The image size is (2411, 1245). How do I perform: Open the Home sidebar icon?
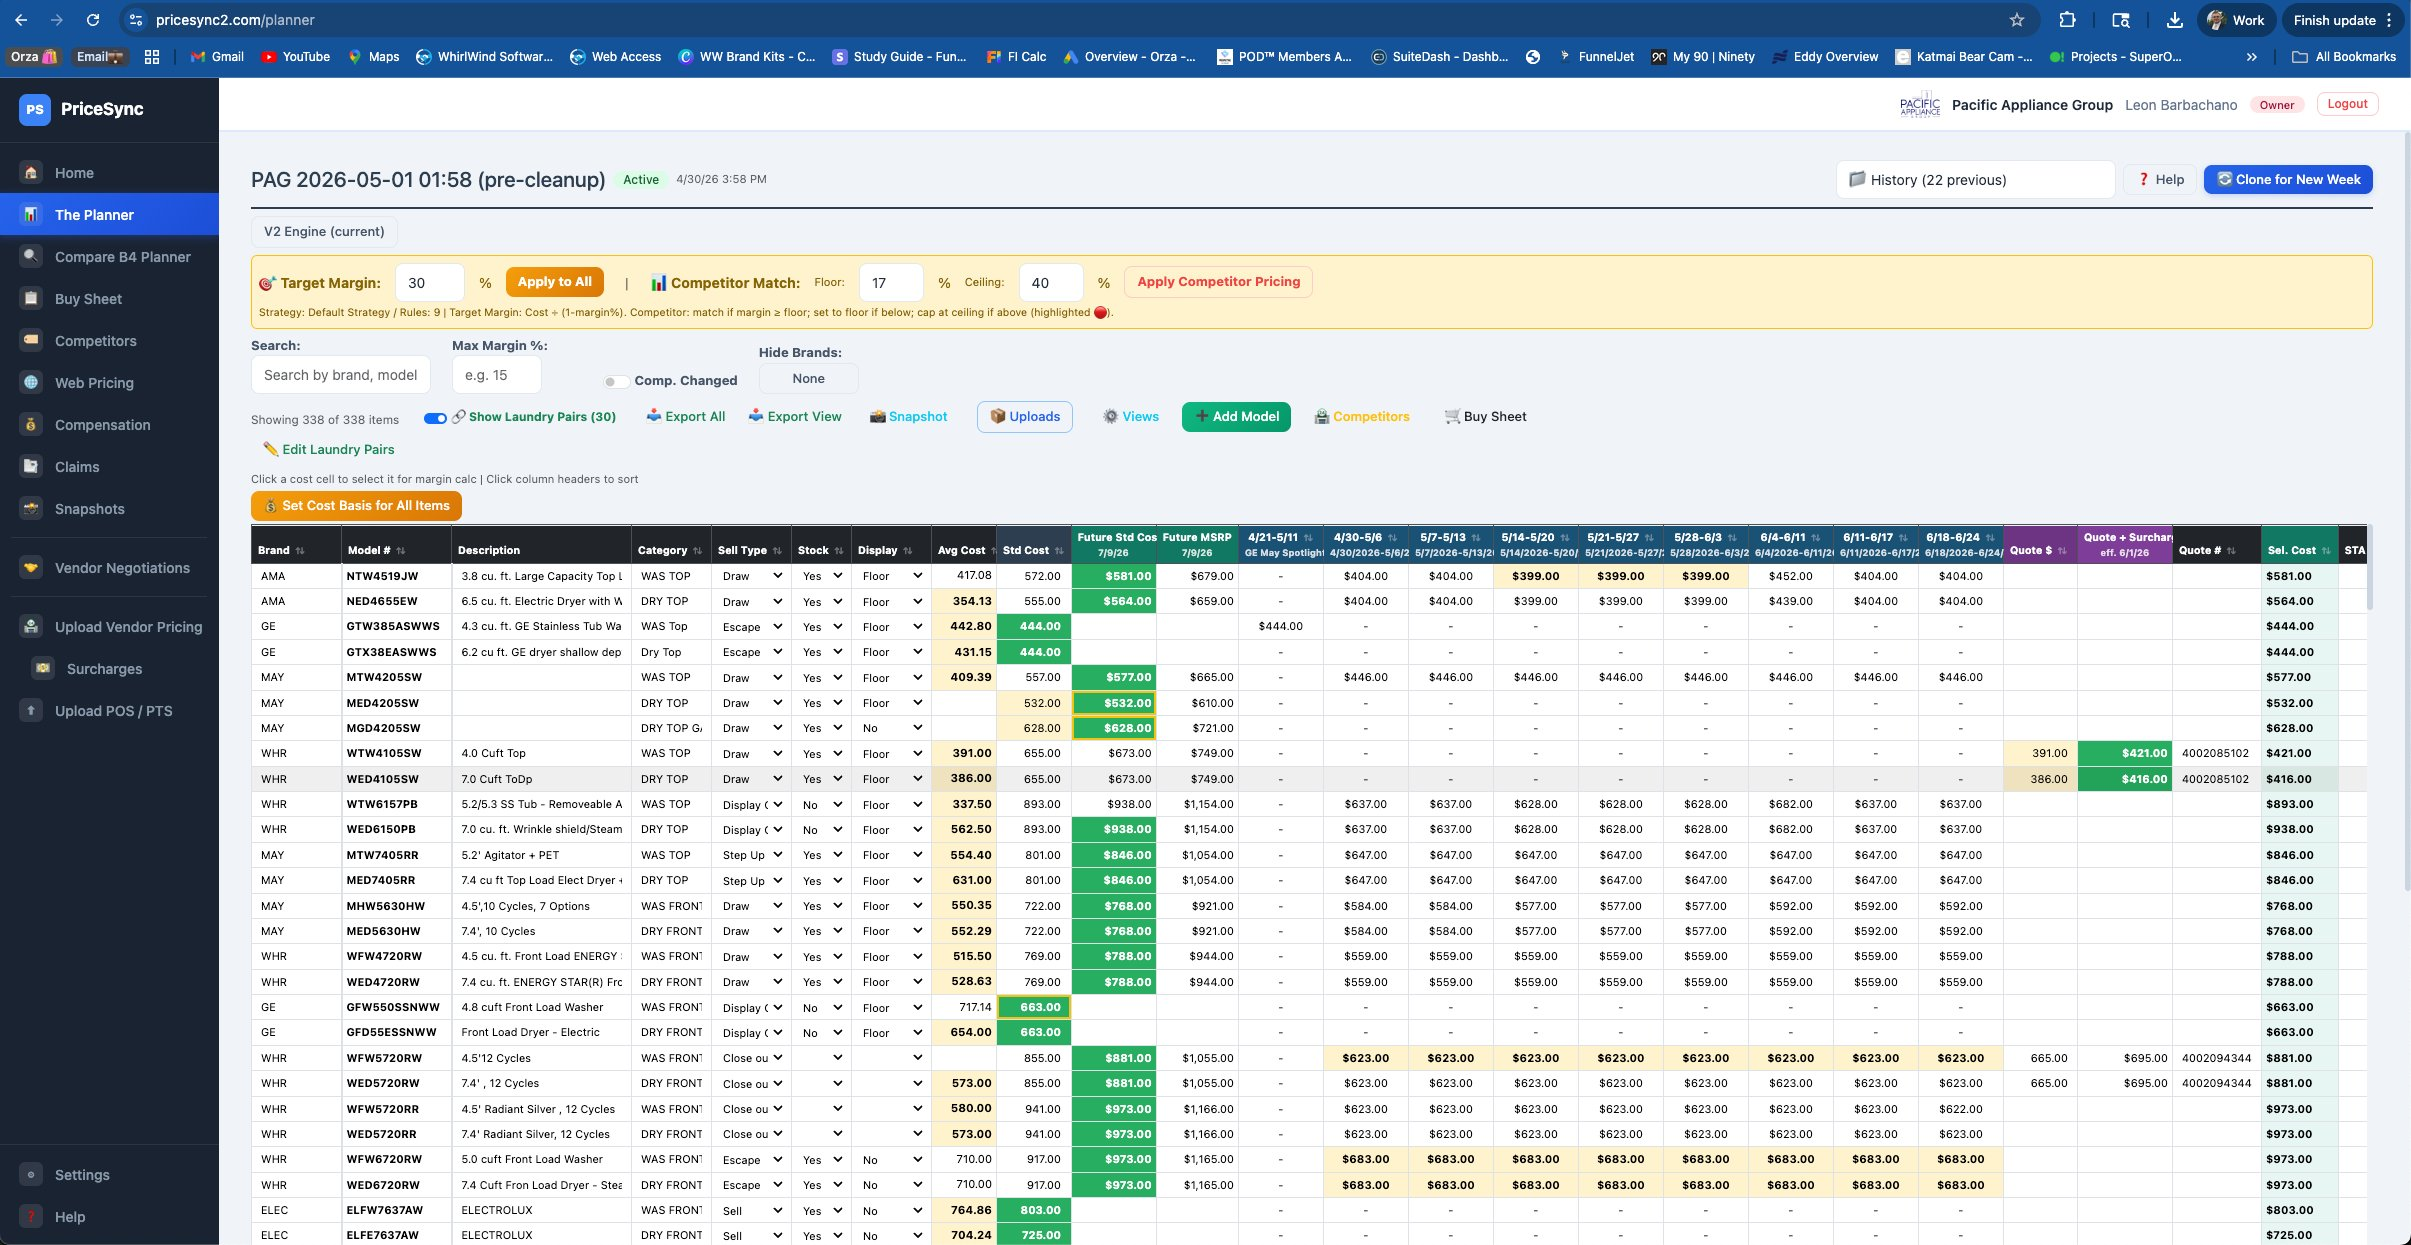[x=31, y=173]
